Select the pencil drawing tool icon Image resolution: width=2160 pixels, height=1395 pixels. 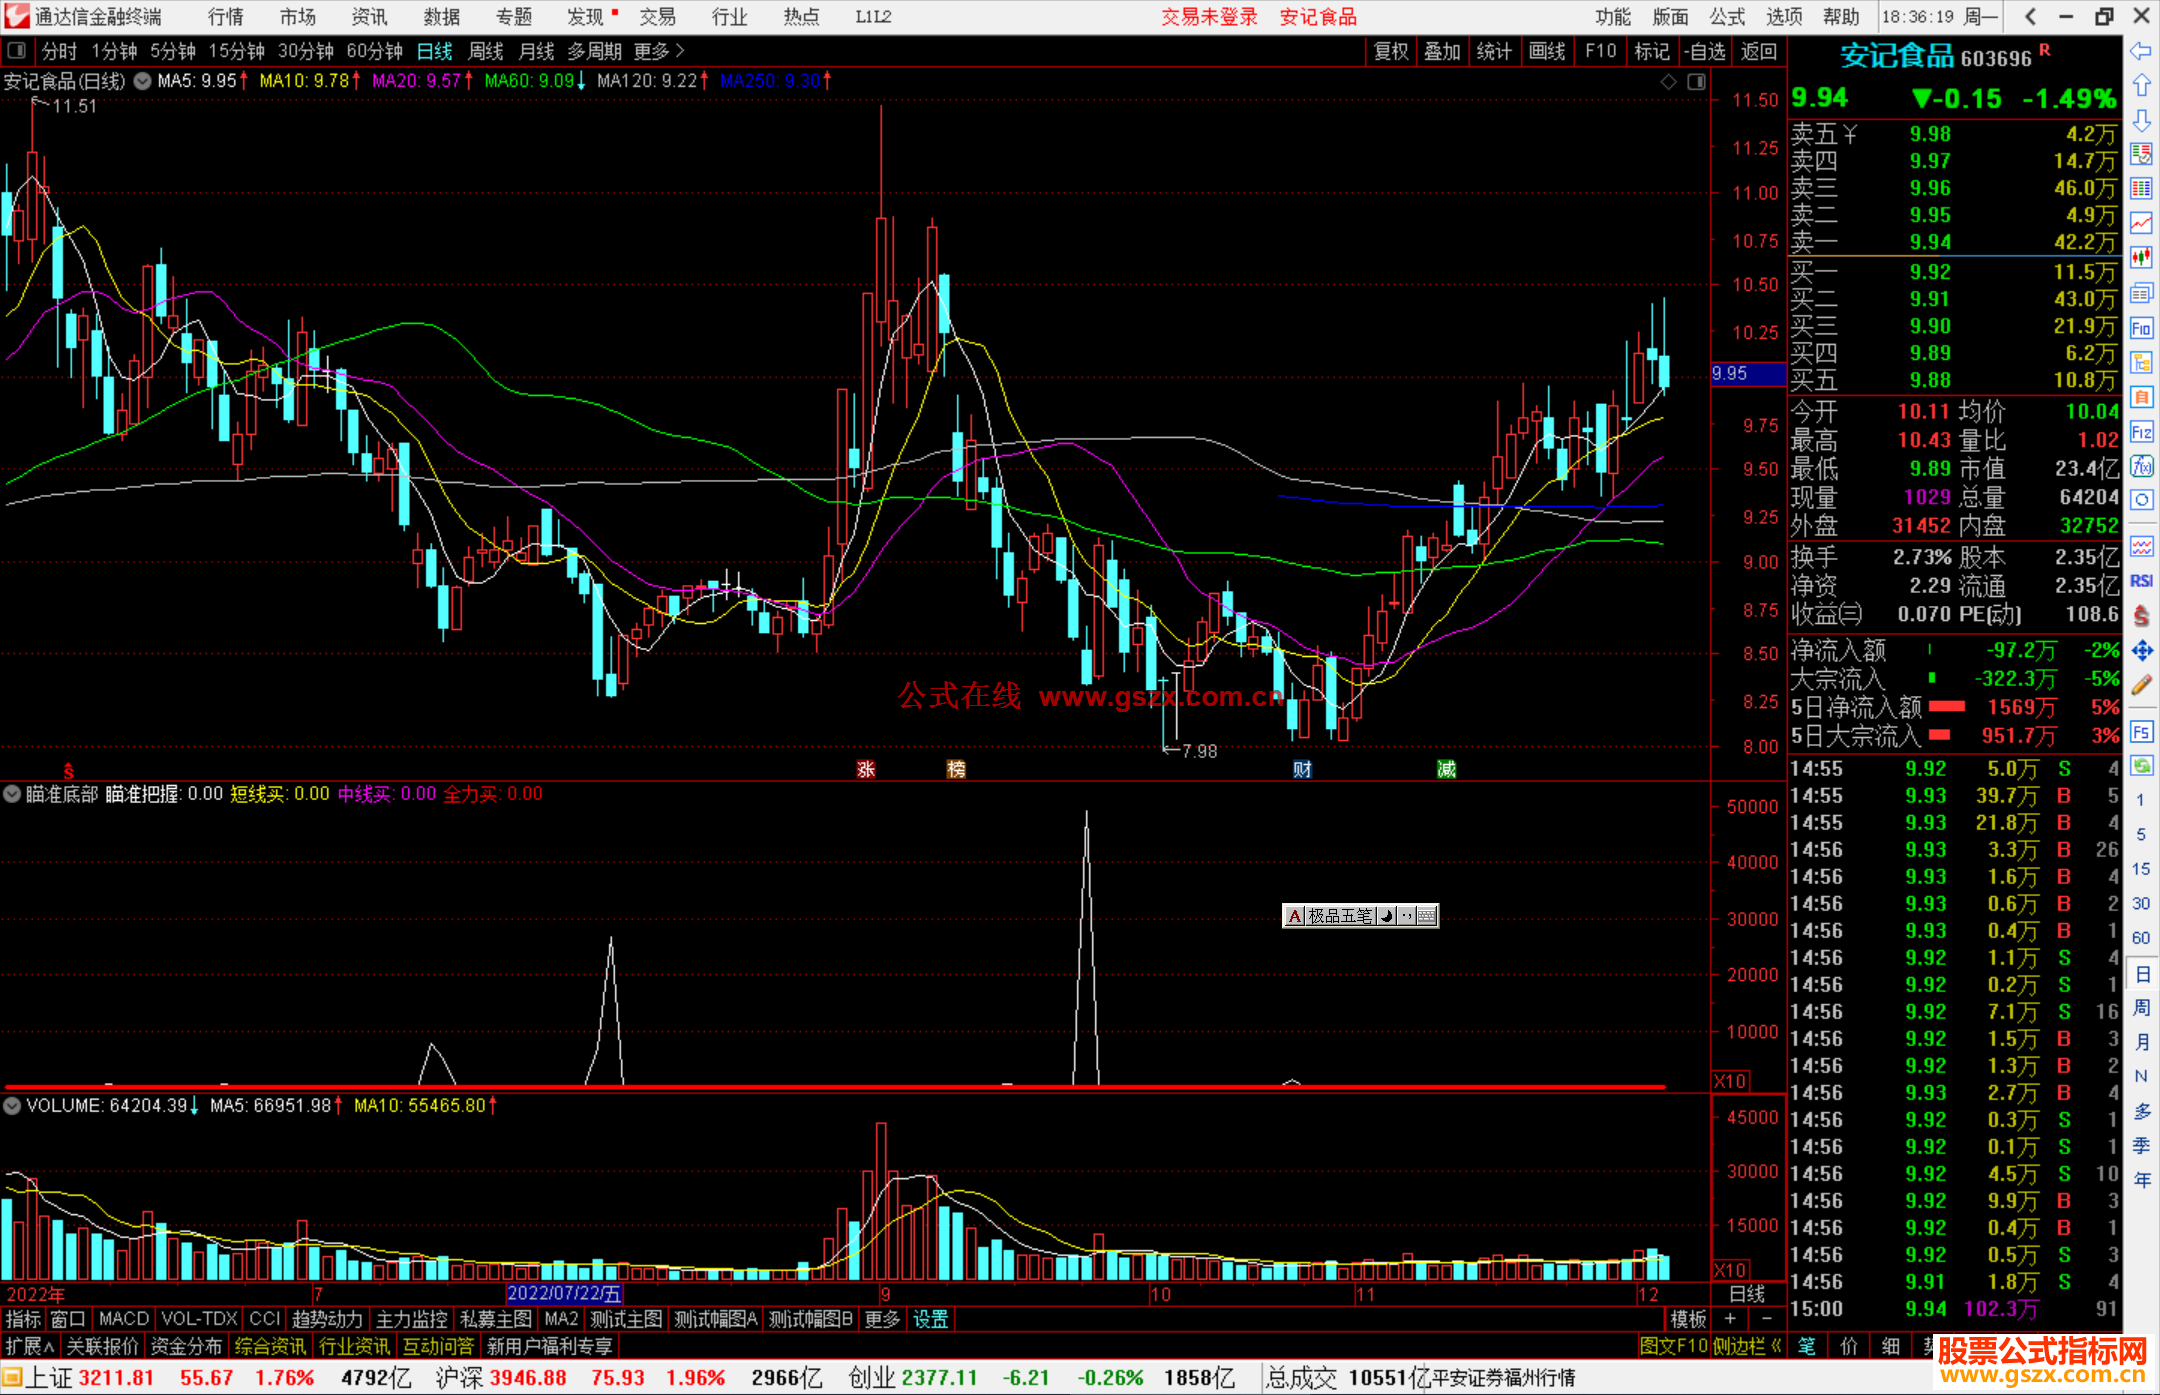(2141, 685)
